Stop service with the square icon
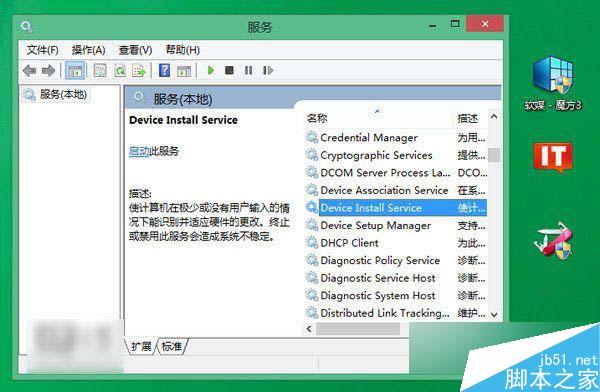Viewport: 600px width, 392px height. pos(229,70)
